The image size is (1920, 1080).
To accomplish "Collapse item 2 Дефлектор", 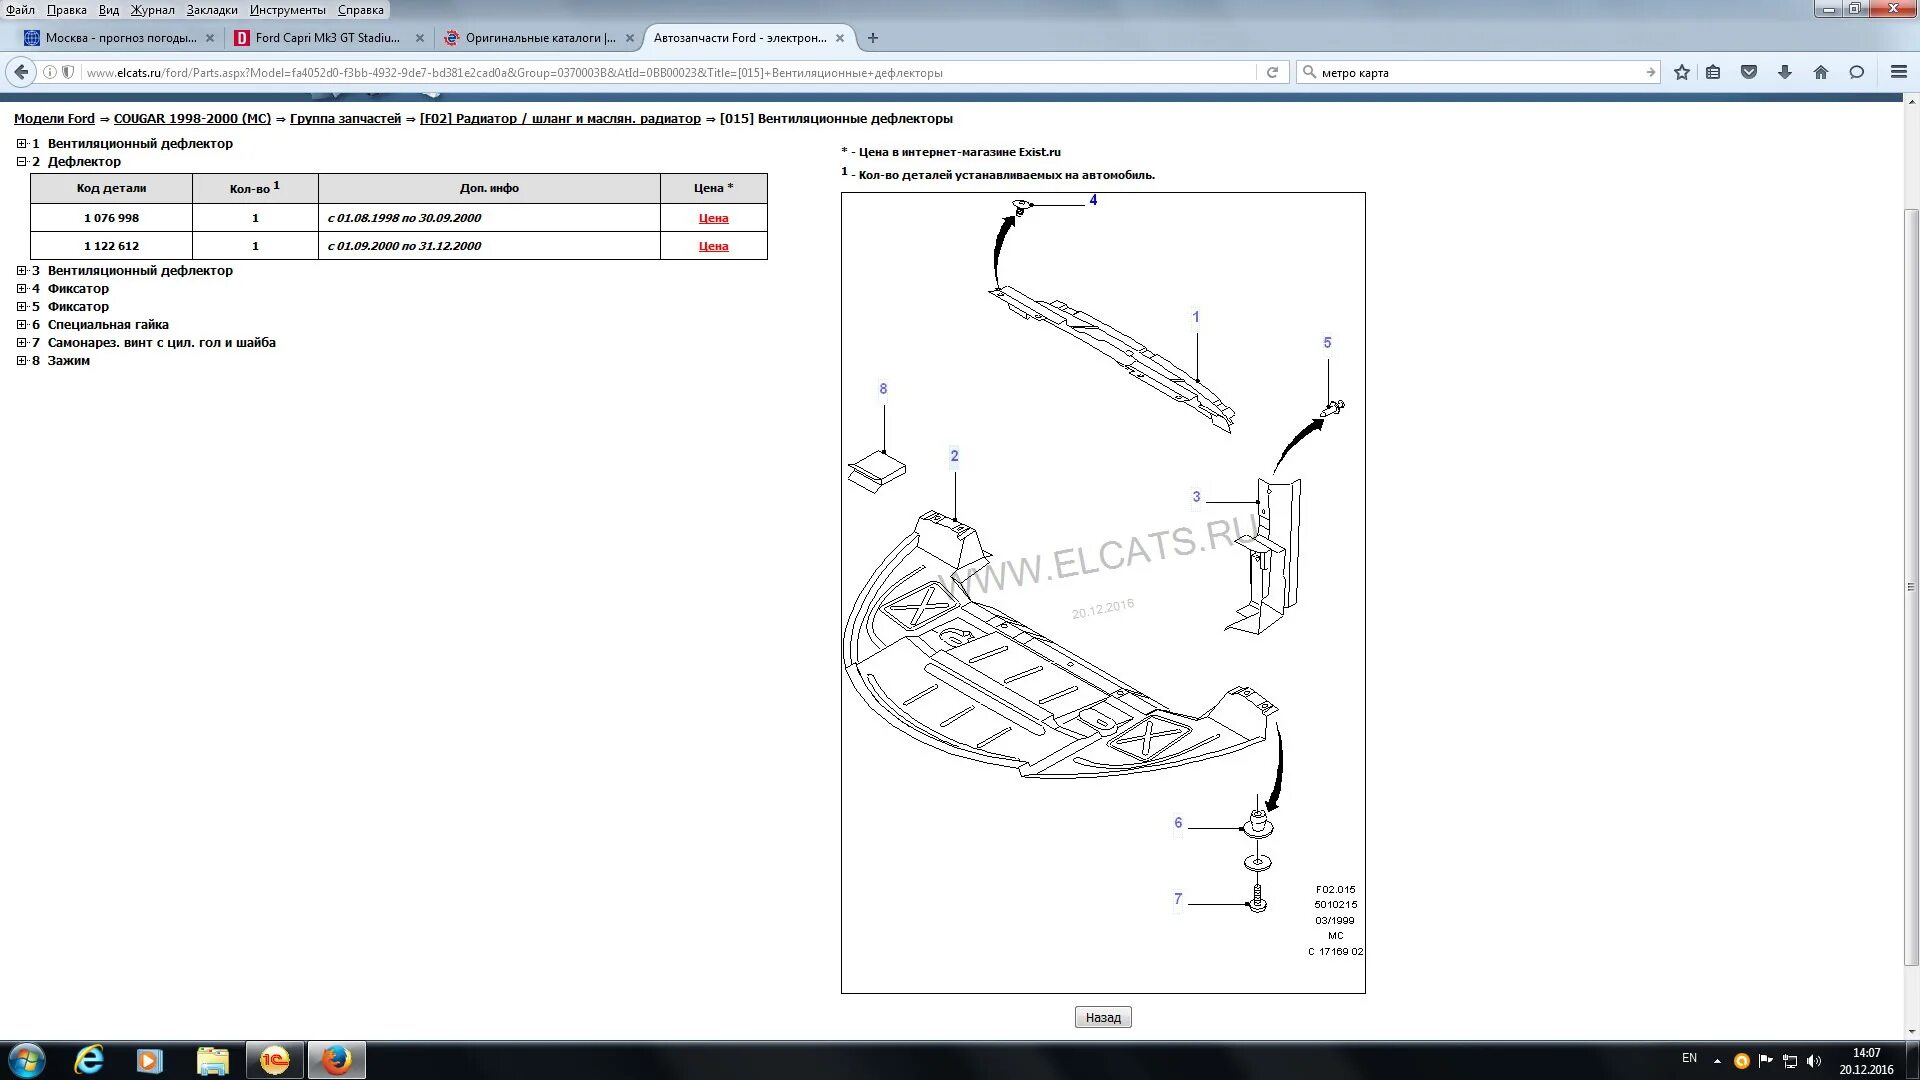I will click(21, 162).
